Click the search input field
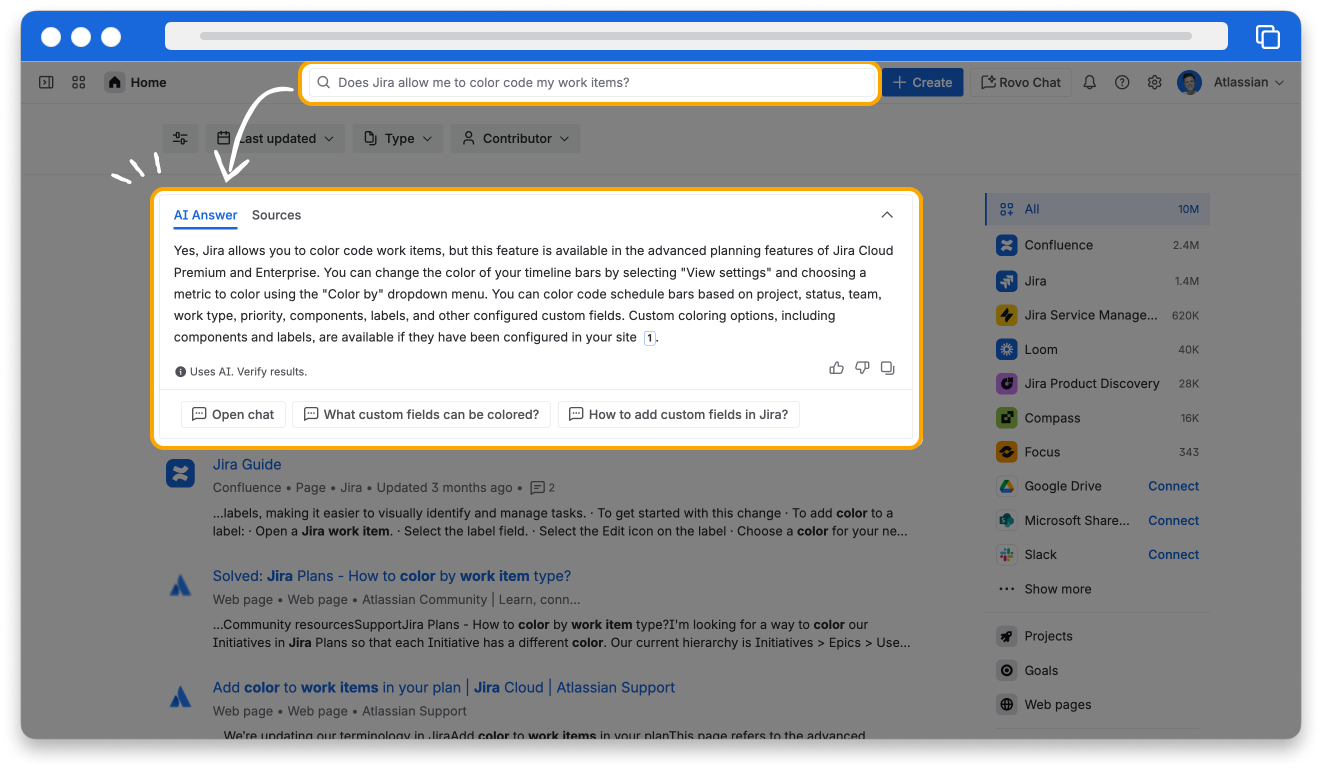Image resolution: width=1322 pixels, height=770 pixels. tap(590, 83)
